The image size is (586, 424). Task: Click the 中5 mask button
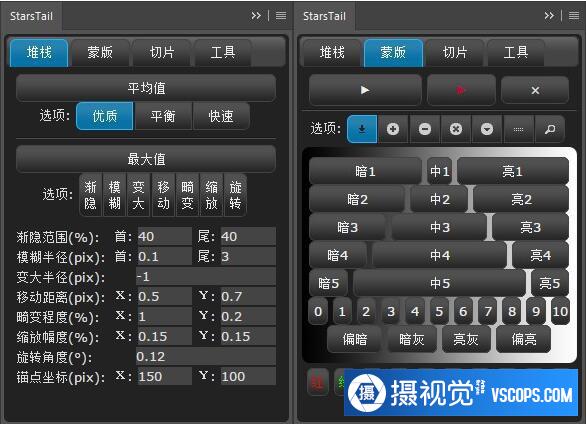coord(440,284)
